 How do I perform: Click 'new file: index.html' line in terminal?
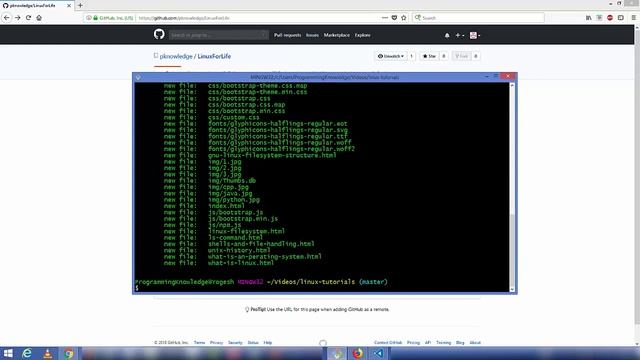pyautogui.click(x=204, y=206)
